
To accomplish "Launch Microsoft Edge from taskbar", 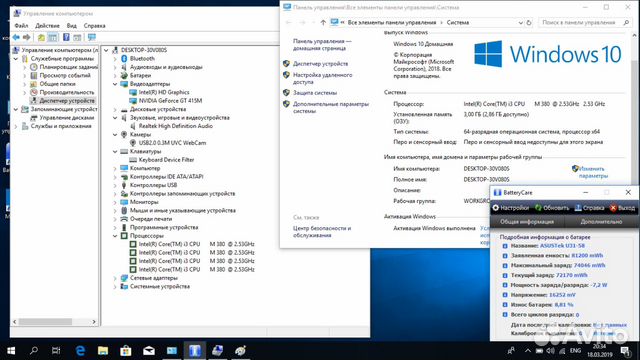I will (80, 351).
